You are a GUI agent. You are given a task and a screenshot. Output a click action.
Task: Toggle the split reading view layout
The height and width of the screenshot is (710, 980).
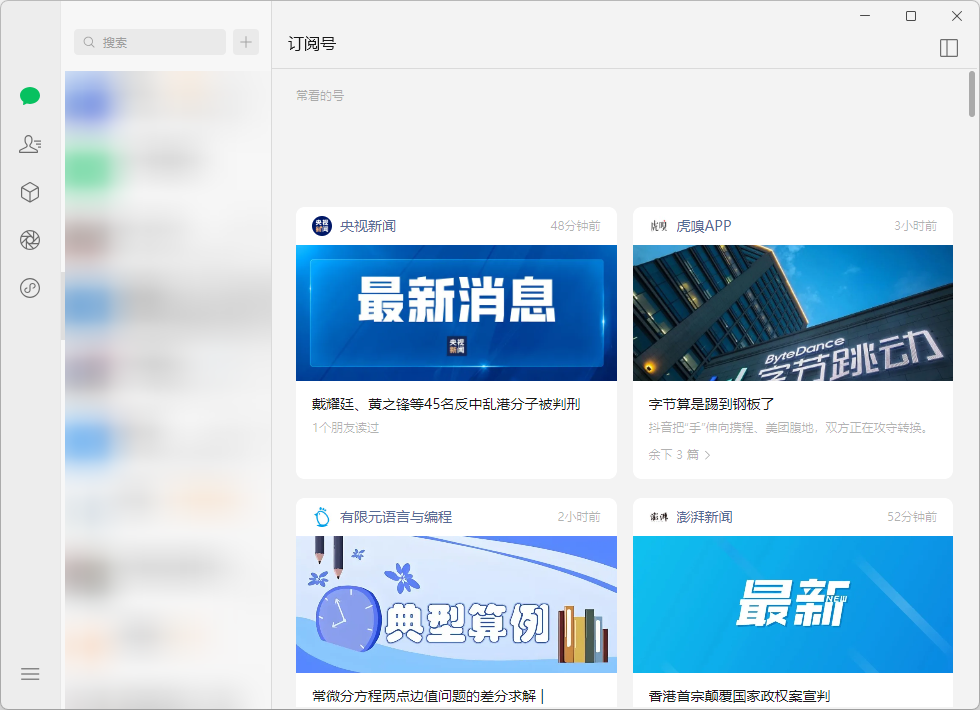[x=947, y=46]
